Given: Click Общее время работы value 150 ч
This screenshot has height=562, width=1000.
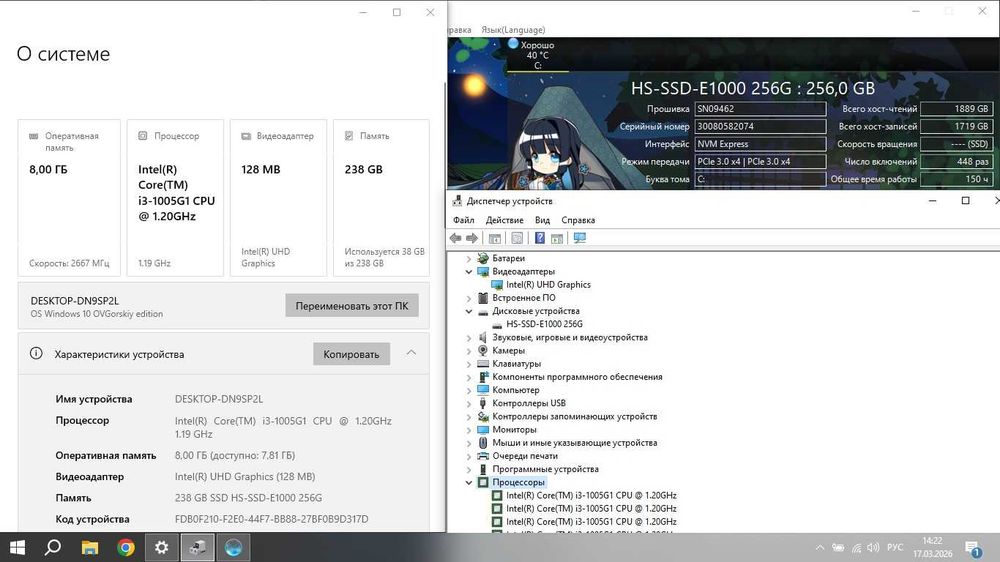Looking at the screenshot, I should [956, 179].
